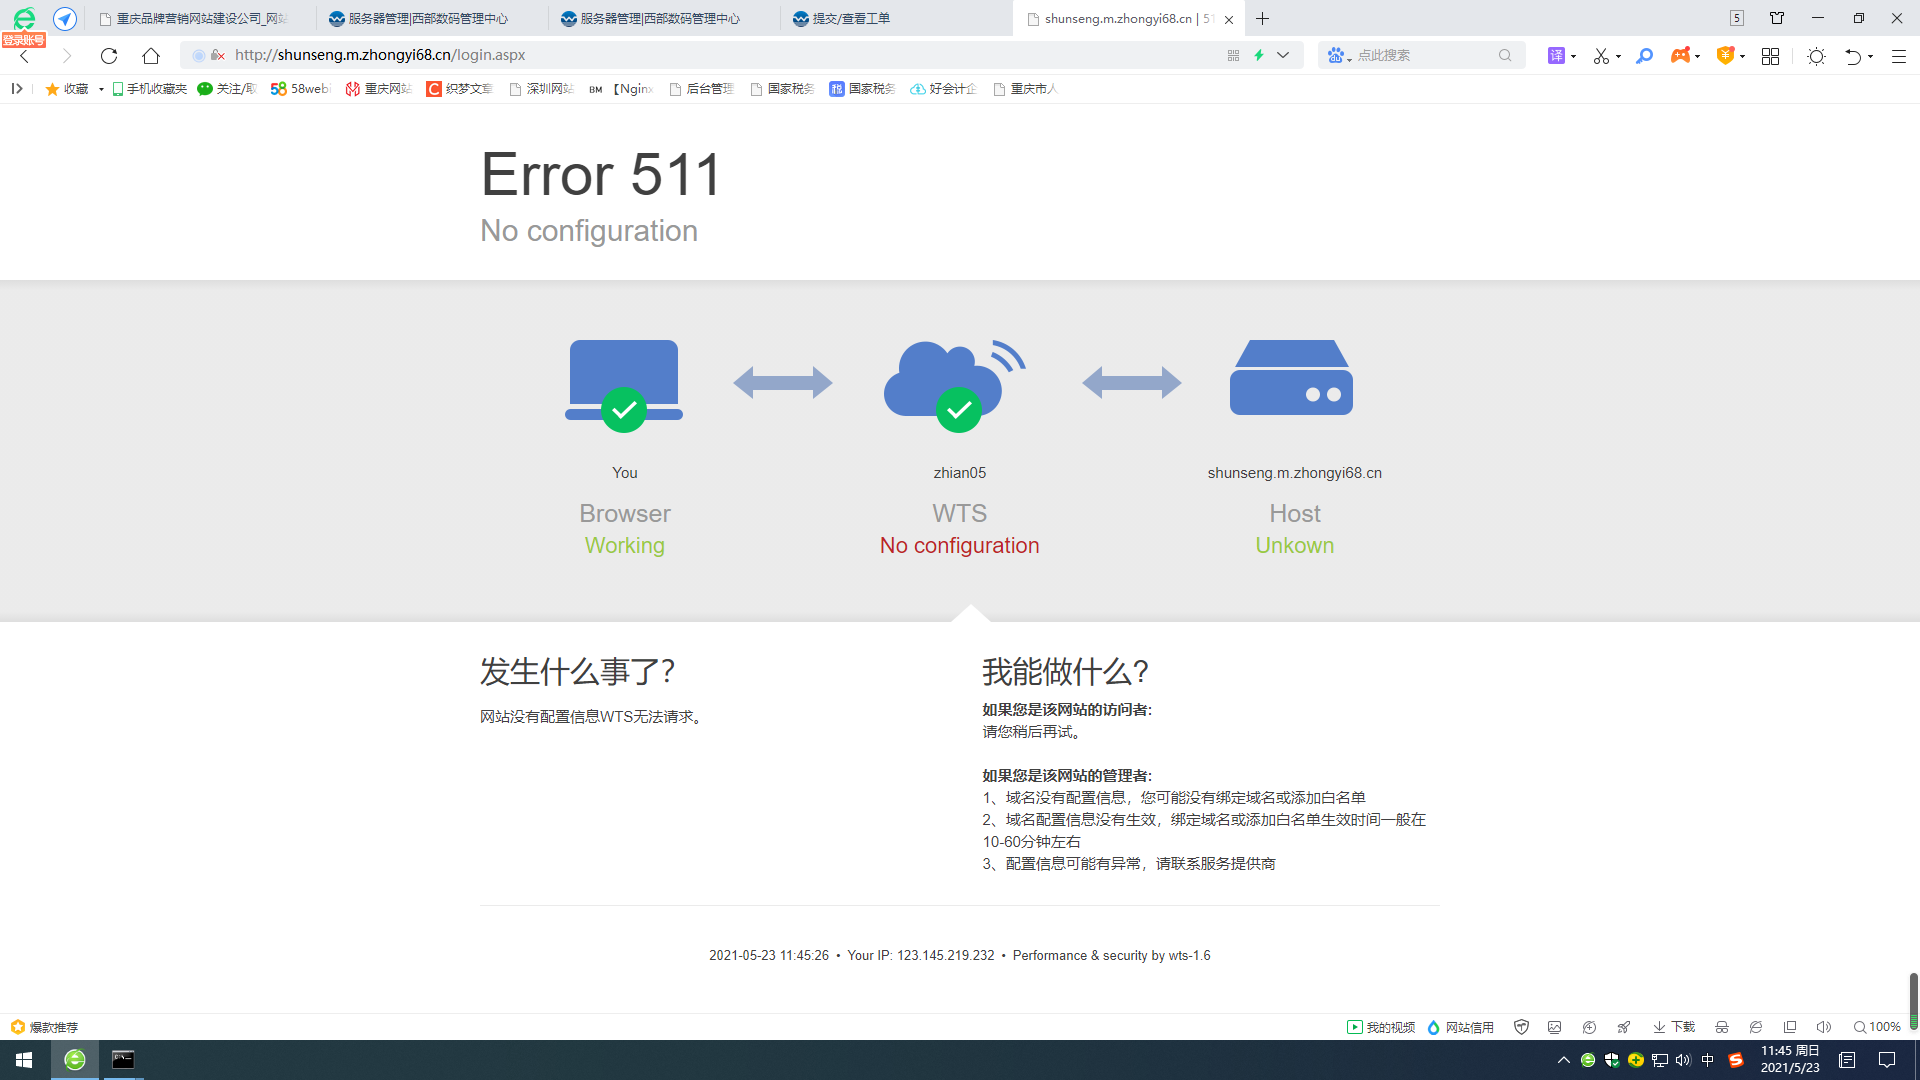Viewport: 1920px width, 1080px height.
Task: Toggle the page sound mute speaker icon
Action: click(x=1823, y=1027)
